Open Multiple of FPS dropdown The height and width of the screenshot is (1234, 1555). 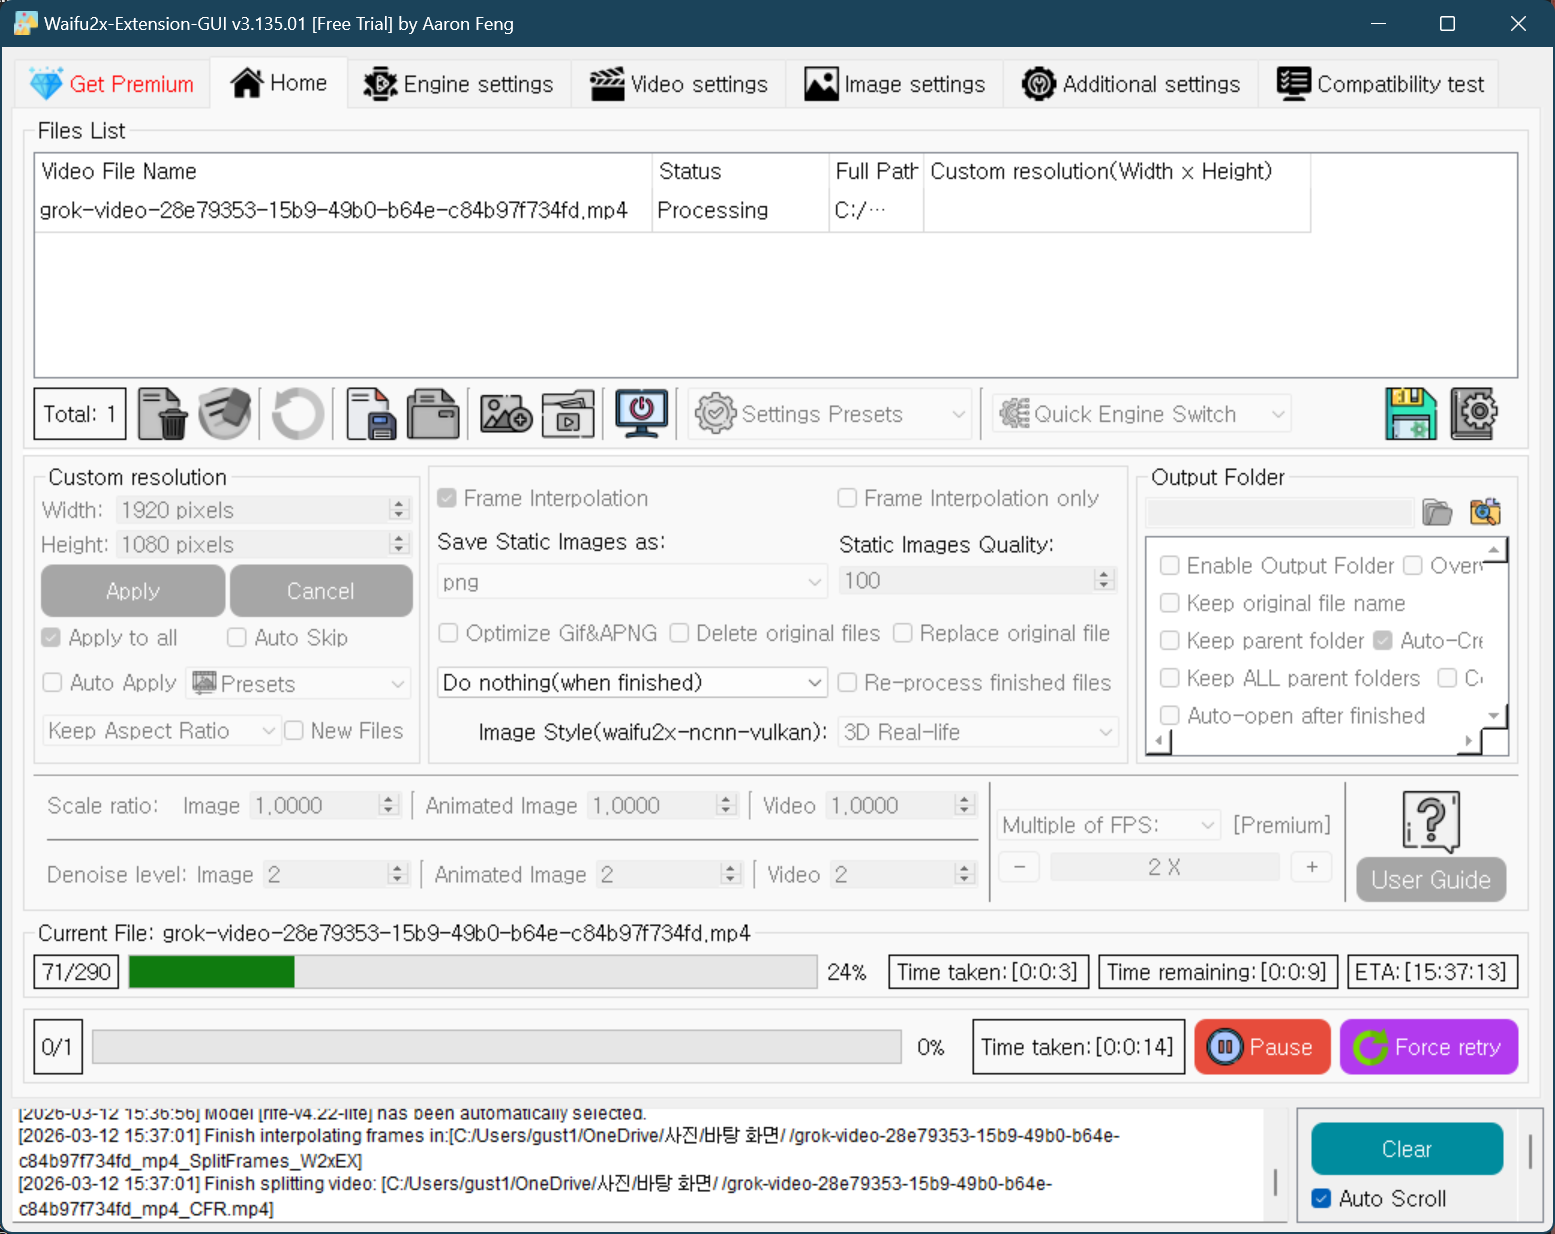click(x=1109, y=825)
